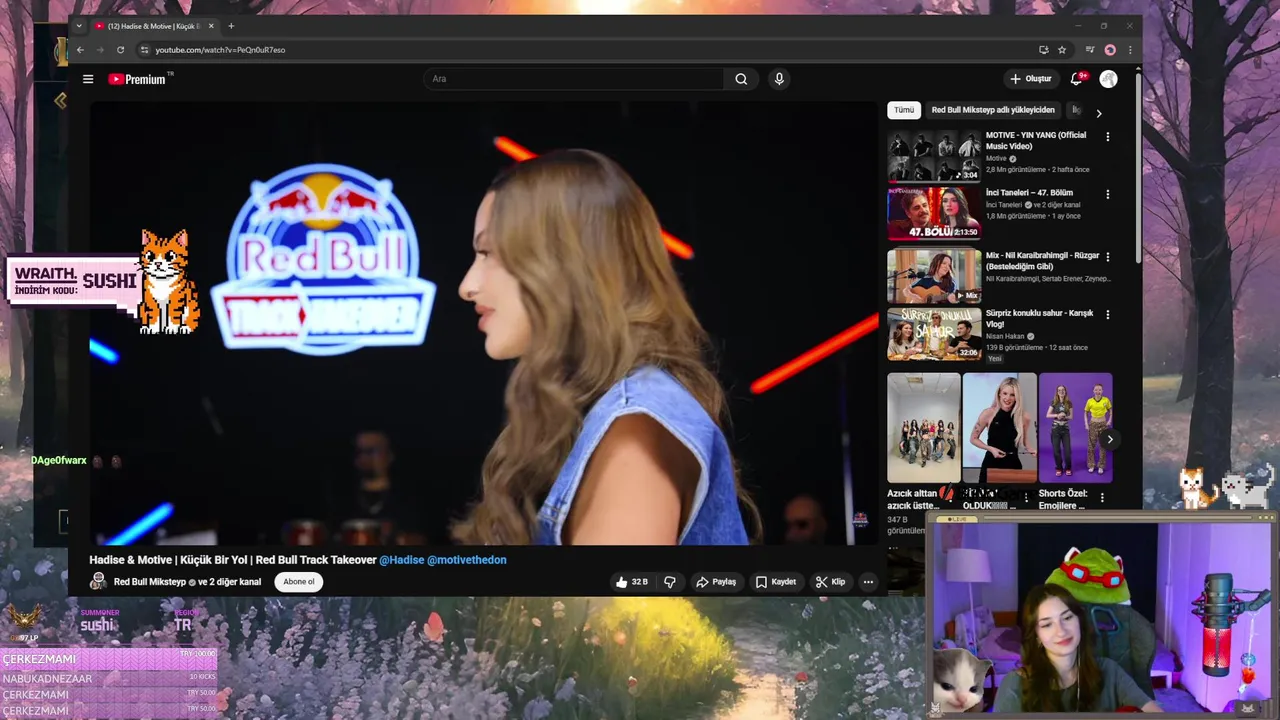This screenshot has height=720, width=1280.
Task: Open options for Azıcık alttan short
Action: tap(949, 497)
